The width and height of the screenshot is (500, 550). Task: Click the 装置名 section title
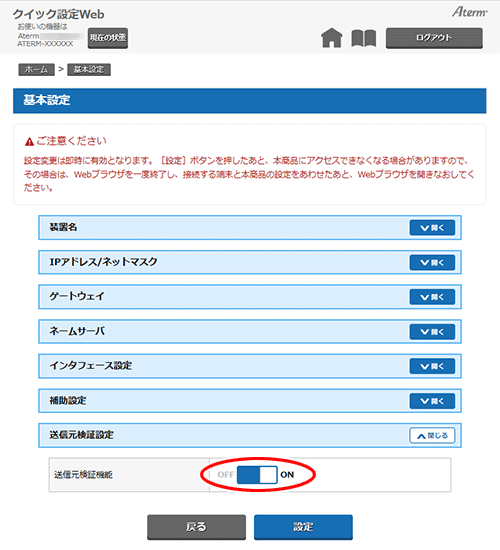point(63,227)
